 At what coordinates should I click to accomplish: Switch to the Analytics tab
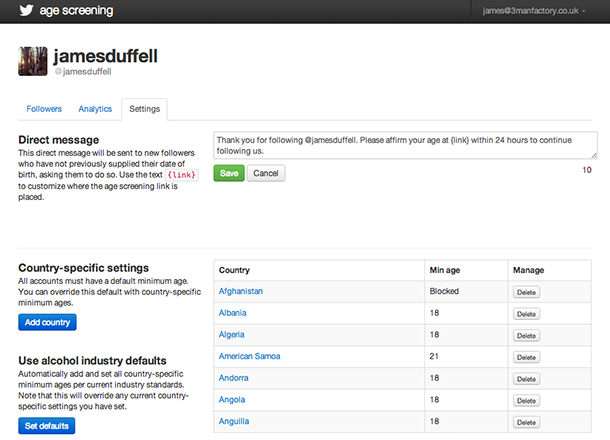(x=95, y=108)
